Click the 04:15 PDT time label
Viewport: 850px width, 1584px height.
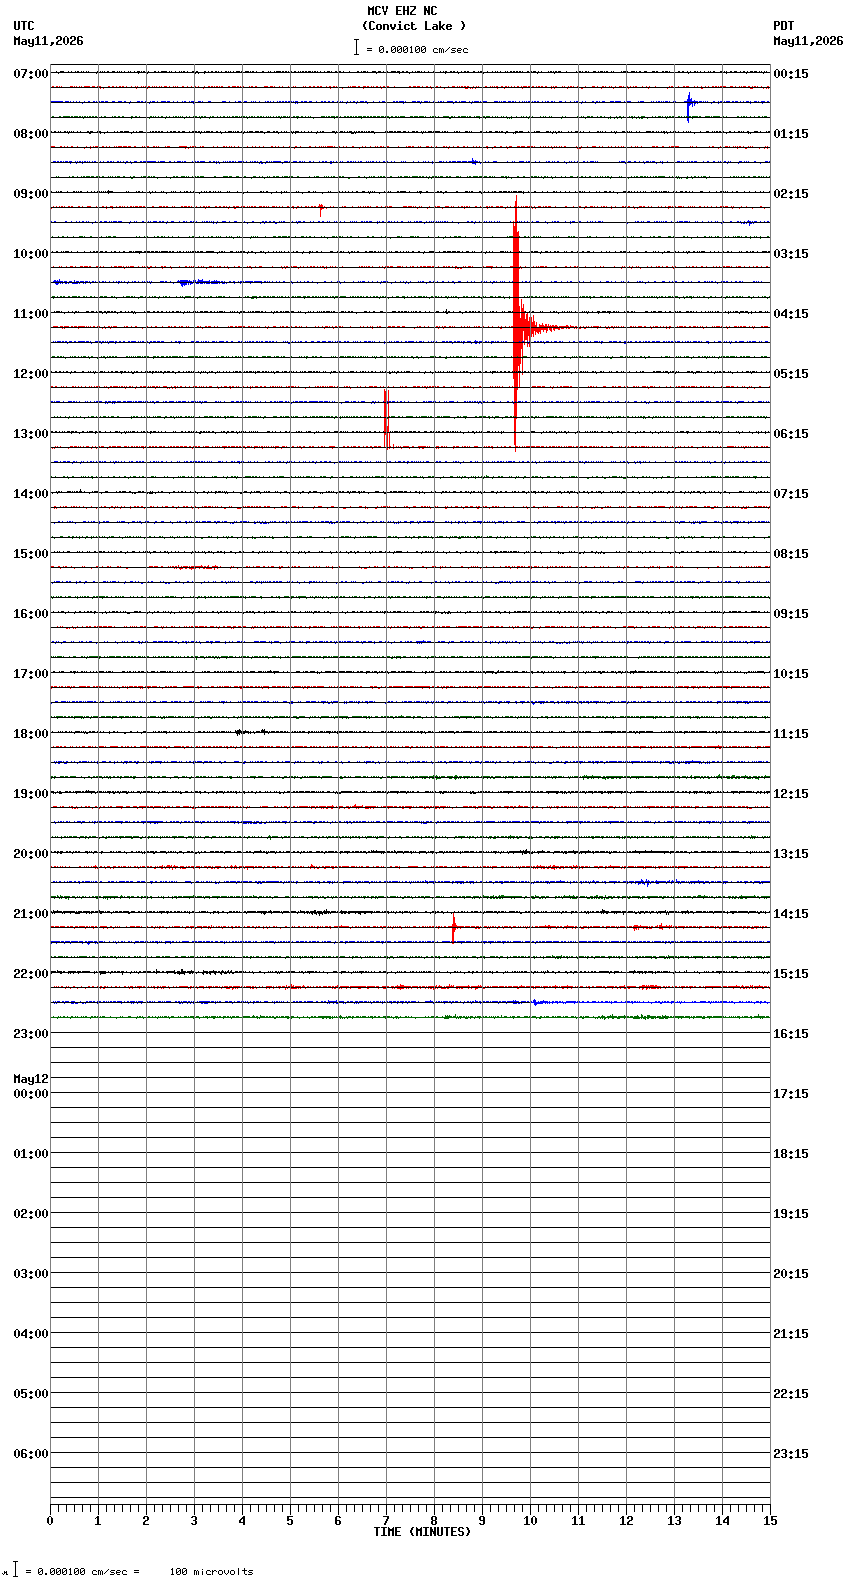point(791,314)
